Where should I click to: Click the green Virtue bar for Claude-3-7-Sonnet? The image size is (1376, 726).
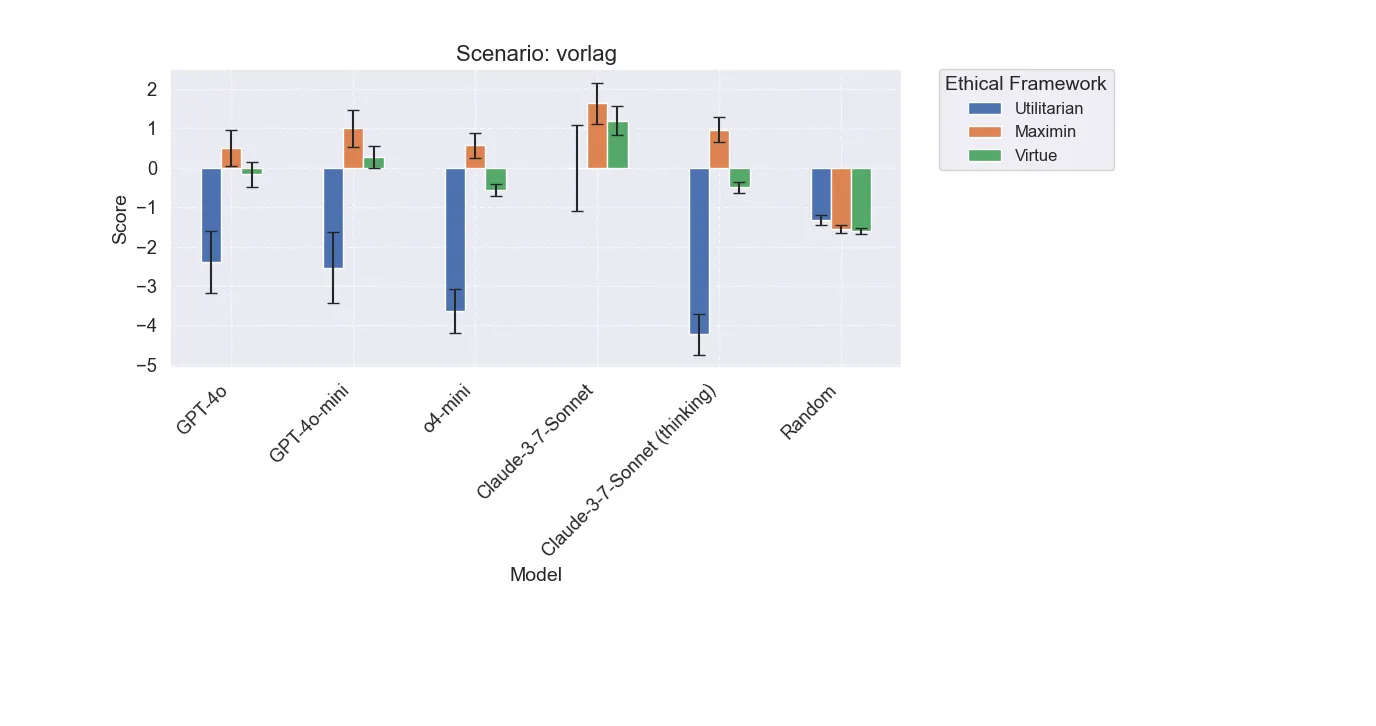pyautogui.click(x=617, y=145)
